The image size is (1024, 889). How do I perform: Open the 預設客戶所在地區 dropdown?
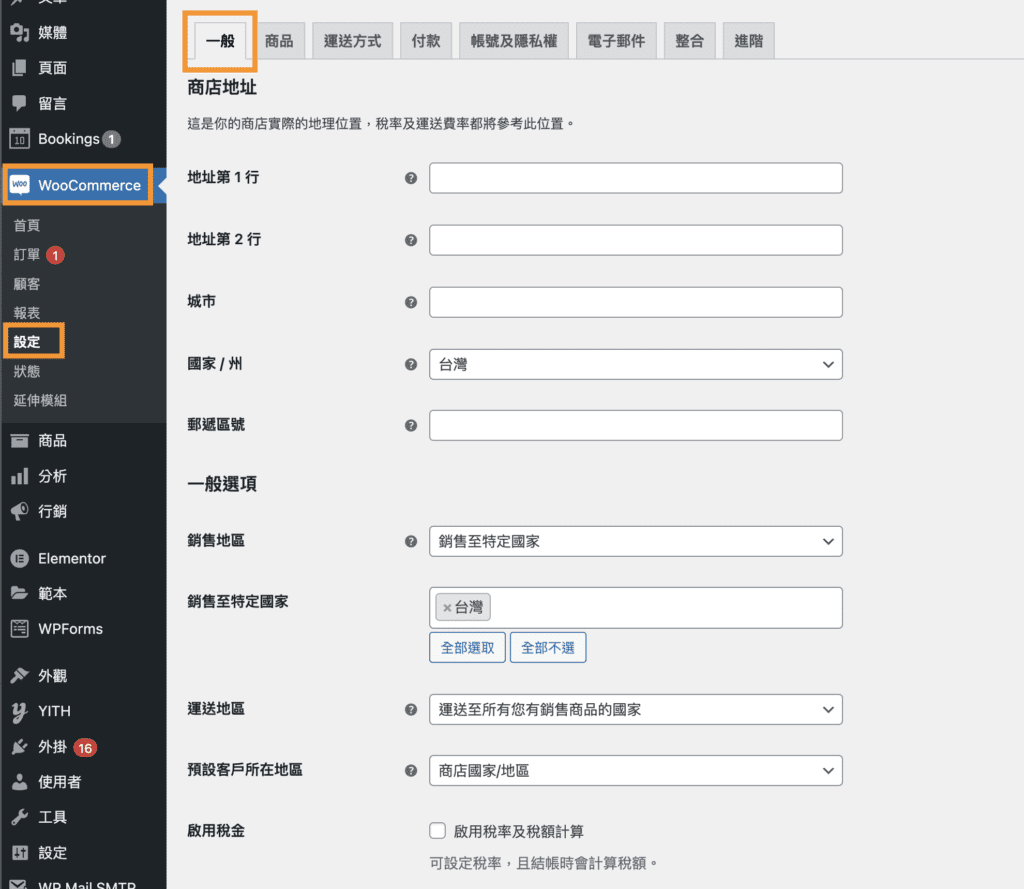[x=636, y=770]
